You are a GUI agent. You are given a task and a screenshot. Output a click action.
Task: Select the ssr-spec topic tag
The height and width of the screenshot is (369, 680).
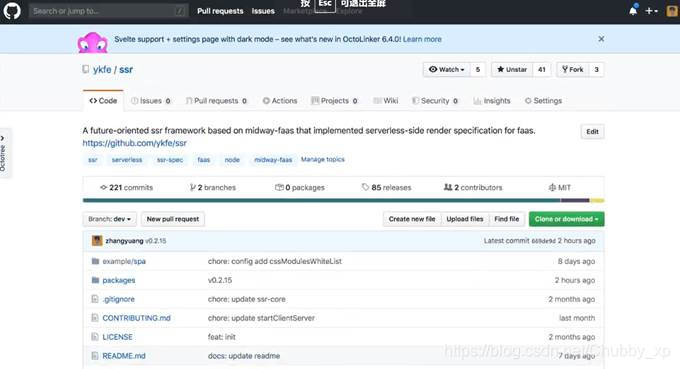(x=170, y=160)
